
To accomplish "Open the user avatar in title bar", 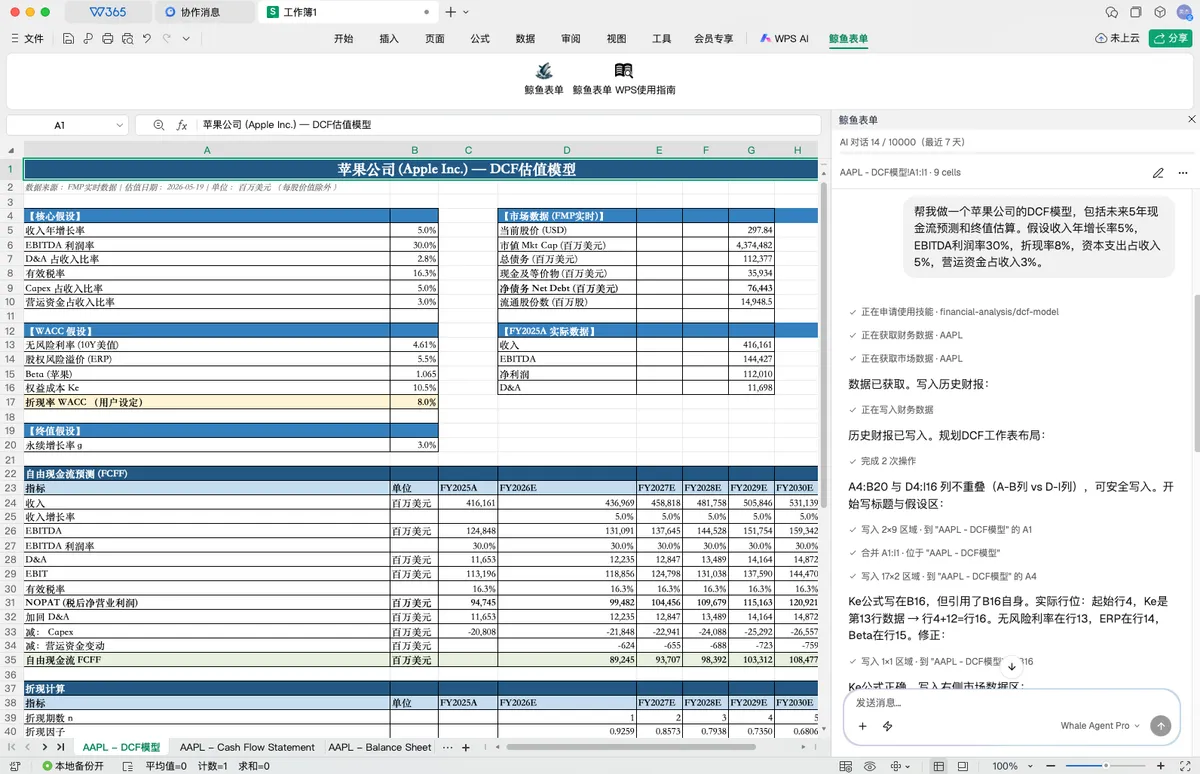I will (1182, 12).
